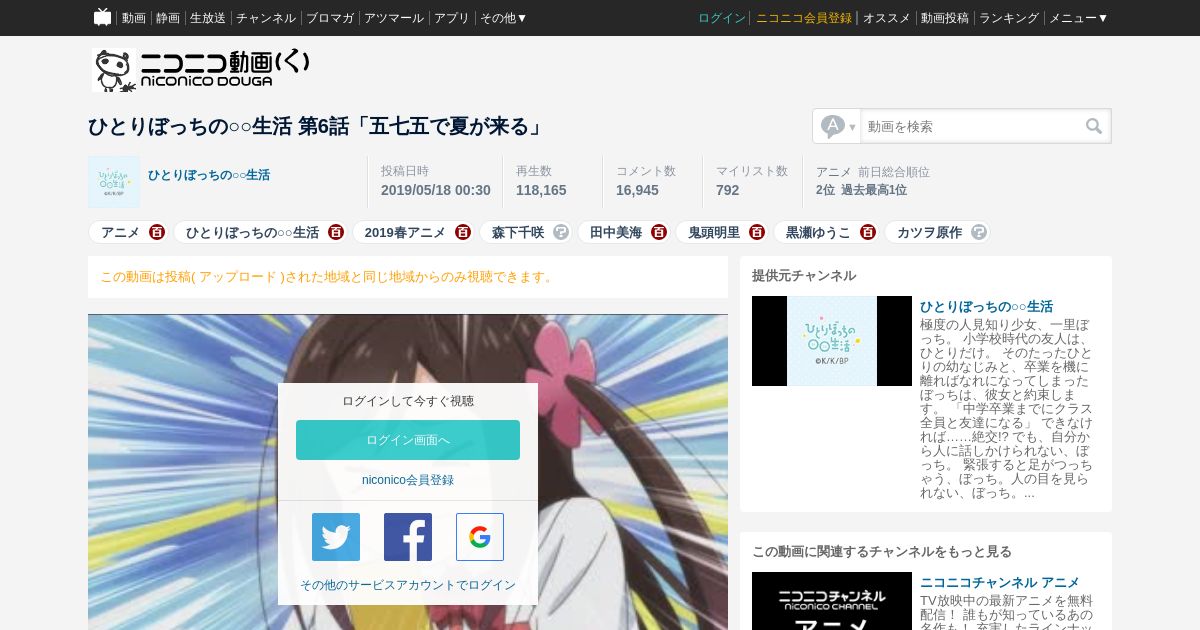Log in with the Google icon

click(480, 537)
